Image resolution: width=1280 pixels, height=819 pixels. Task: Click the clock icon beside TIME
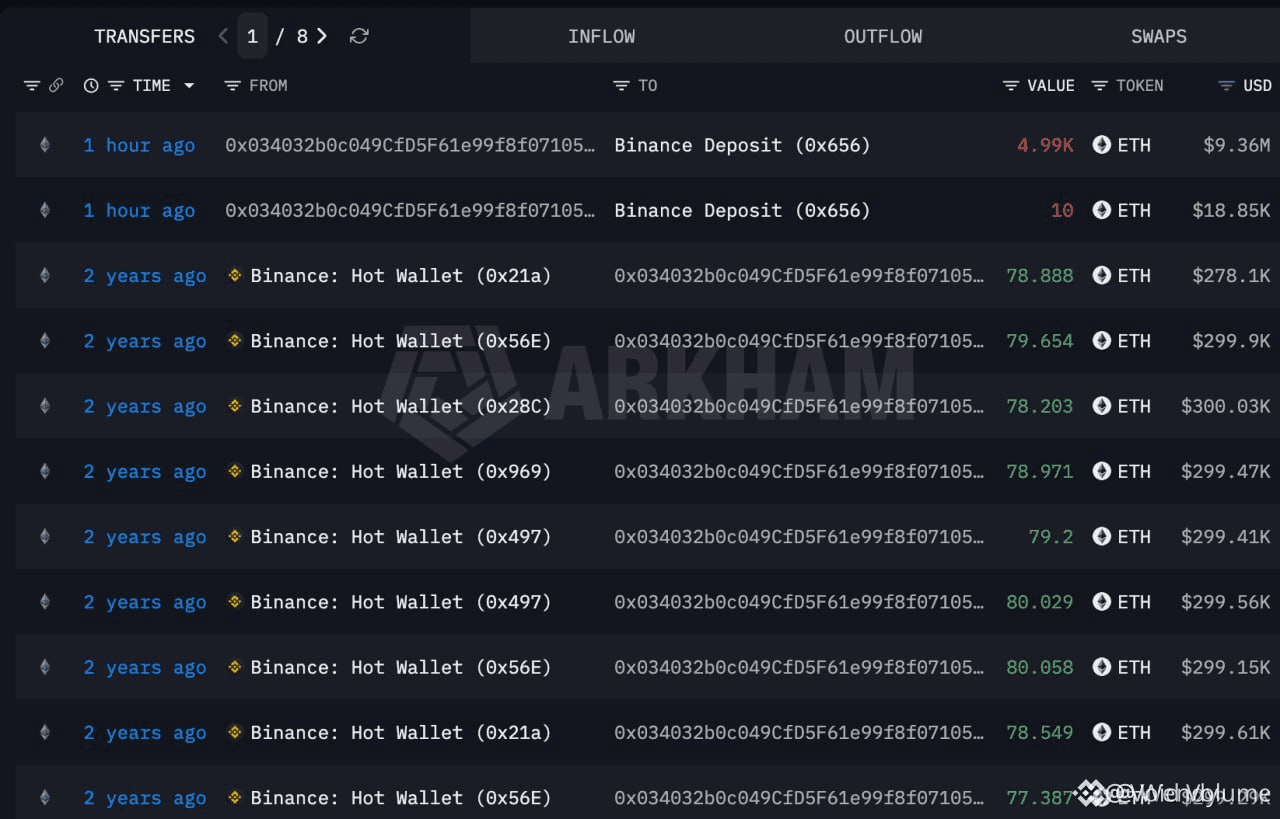point(91,86)
